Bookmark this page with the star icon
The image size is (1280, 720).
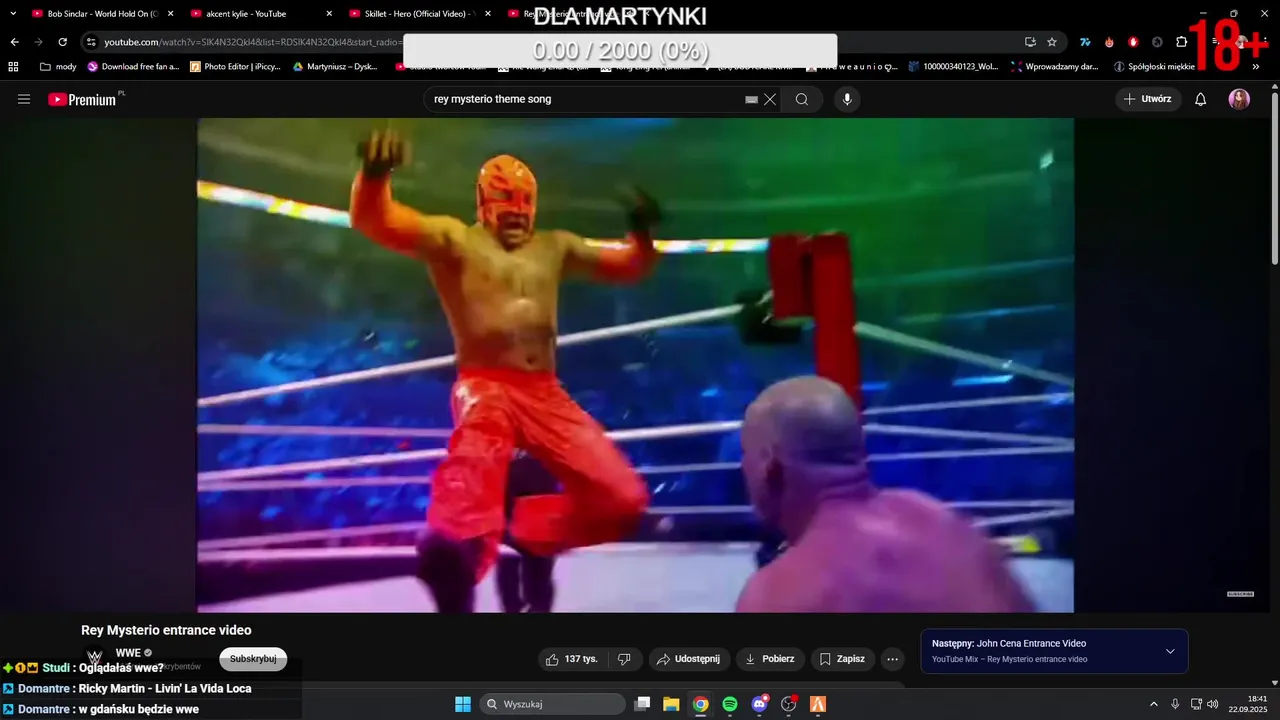[x=1052, y=42]
